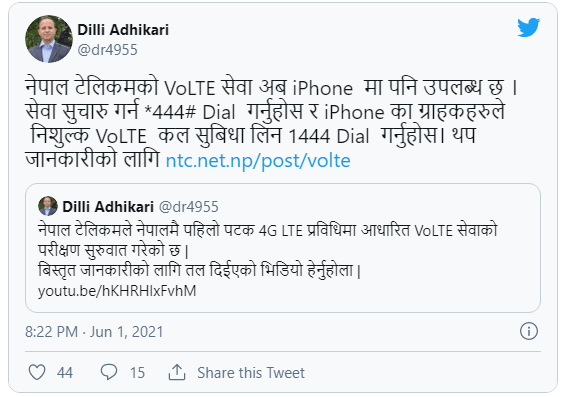Click the Twitter bird logo
This screenshot has width=561, height=397.
[528, 27]
